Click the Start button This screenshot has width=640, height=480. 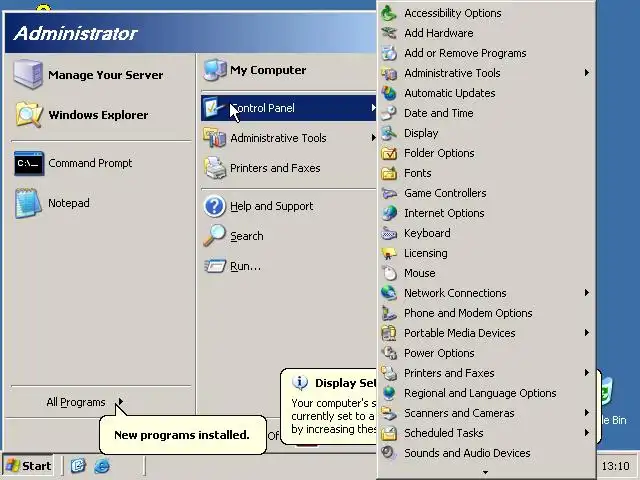[x=29, y=466]
